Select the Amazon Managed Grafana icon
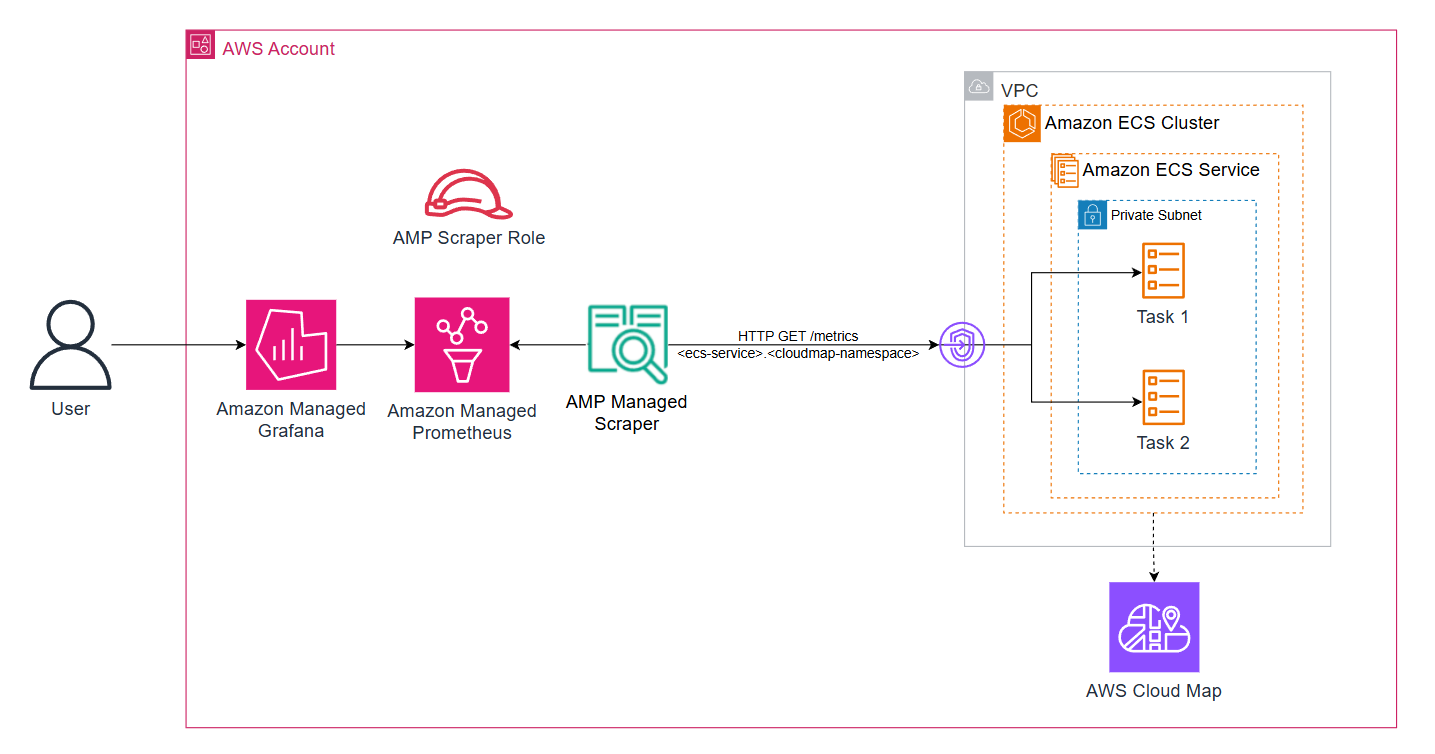Image resolution: width=1435 pixels, height=754 pixels. [x=290, y=344]
